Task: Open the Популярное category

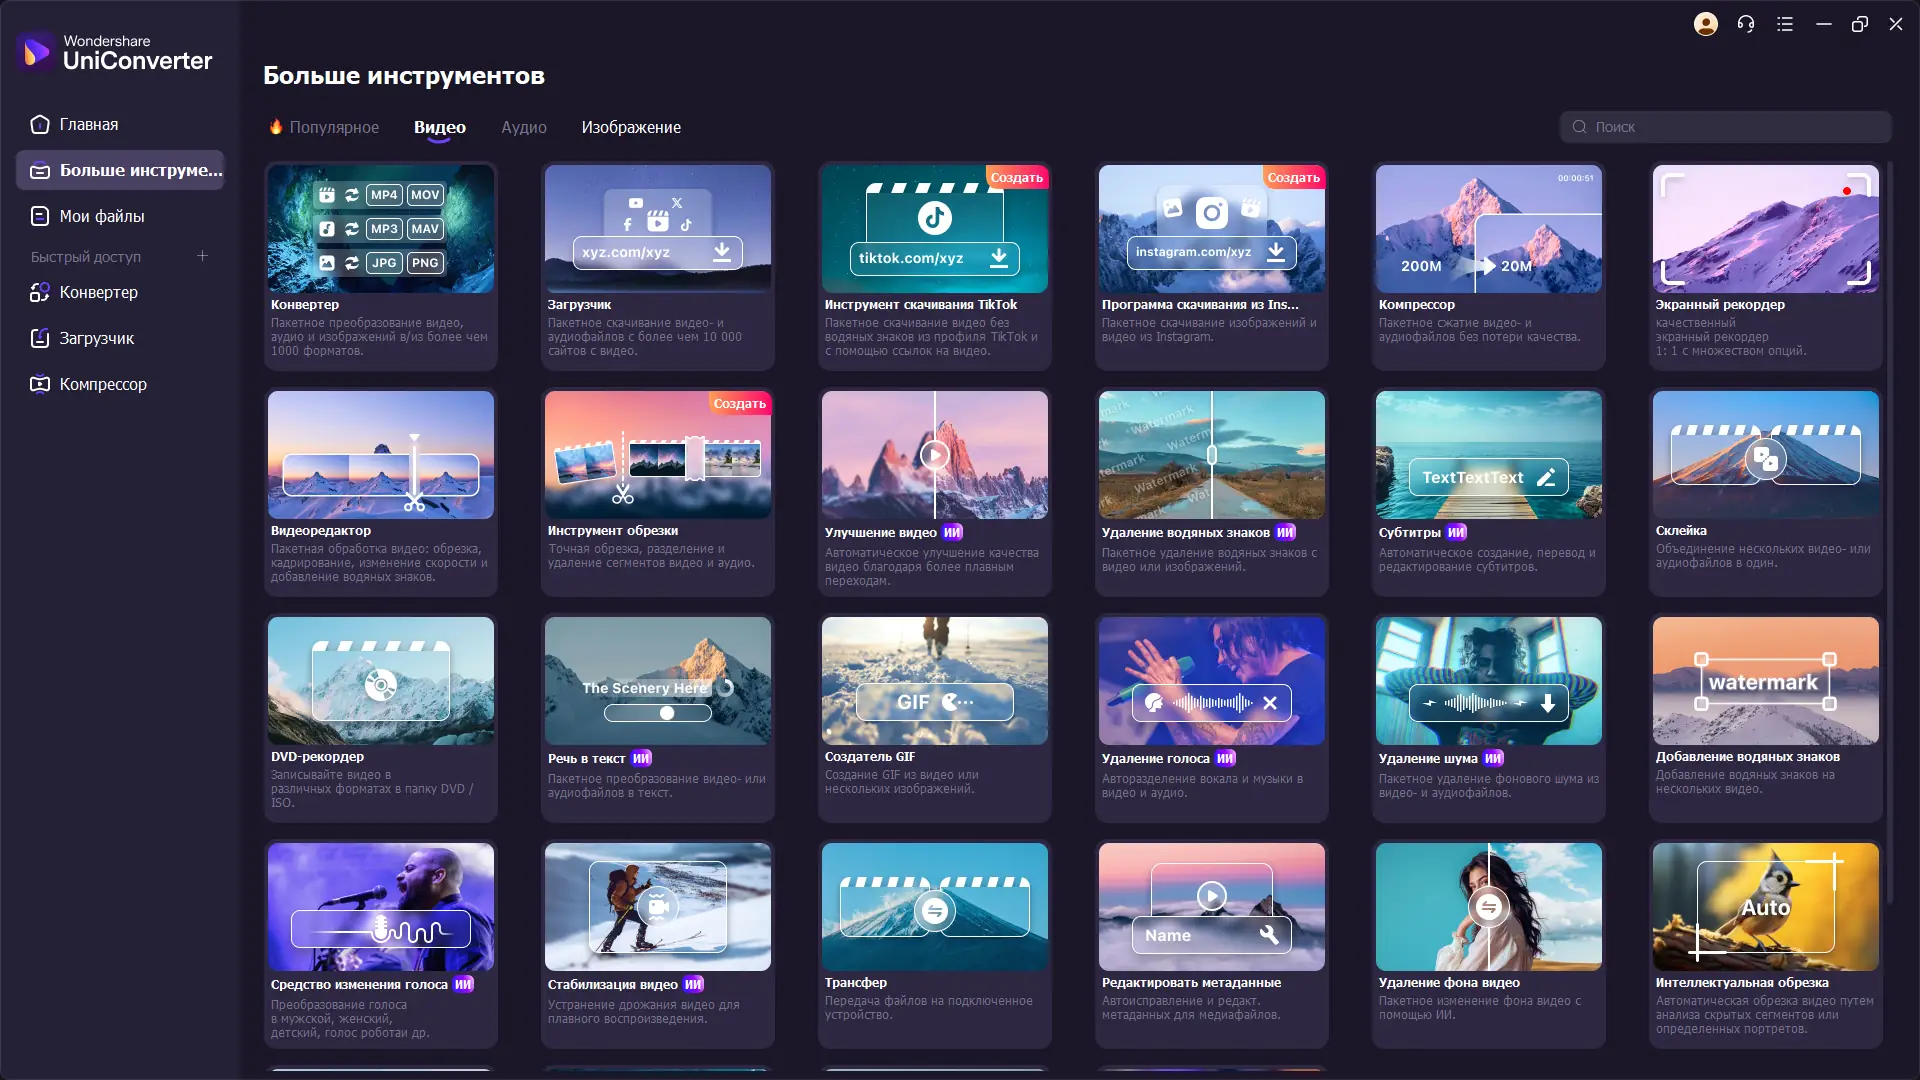Action: point(333,127)
